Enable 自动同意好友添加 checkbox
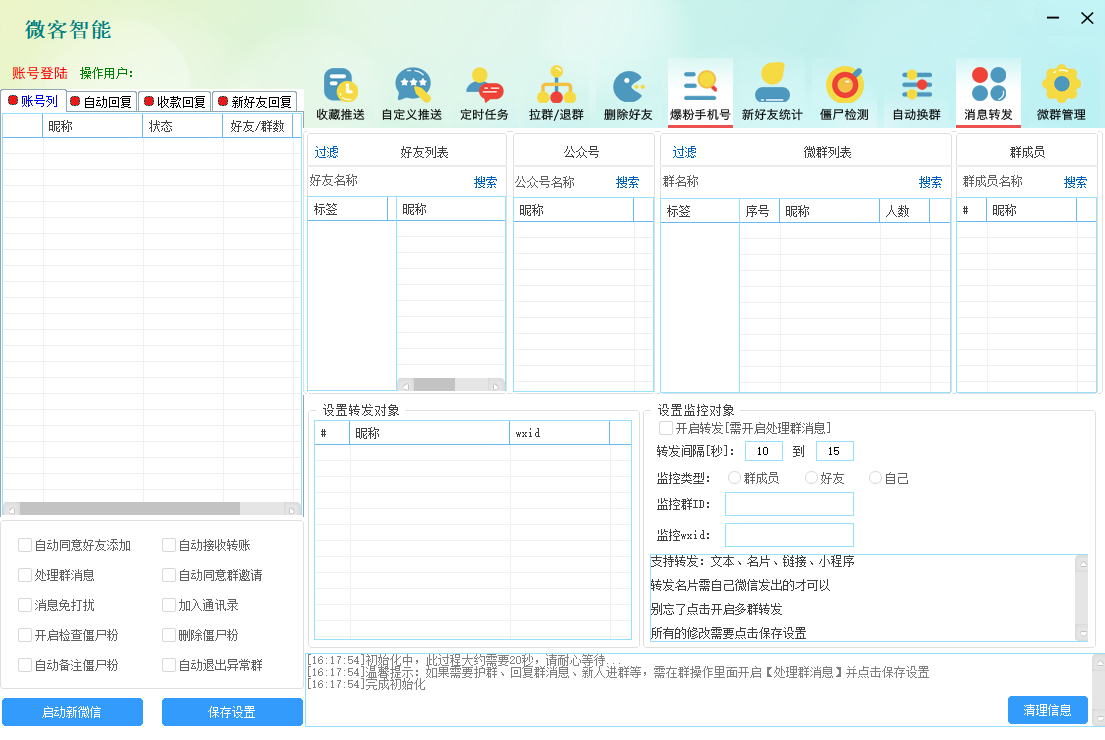This screenshot has height=740, width=1105. pyautogui.click(x=25, y=545)
